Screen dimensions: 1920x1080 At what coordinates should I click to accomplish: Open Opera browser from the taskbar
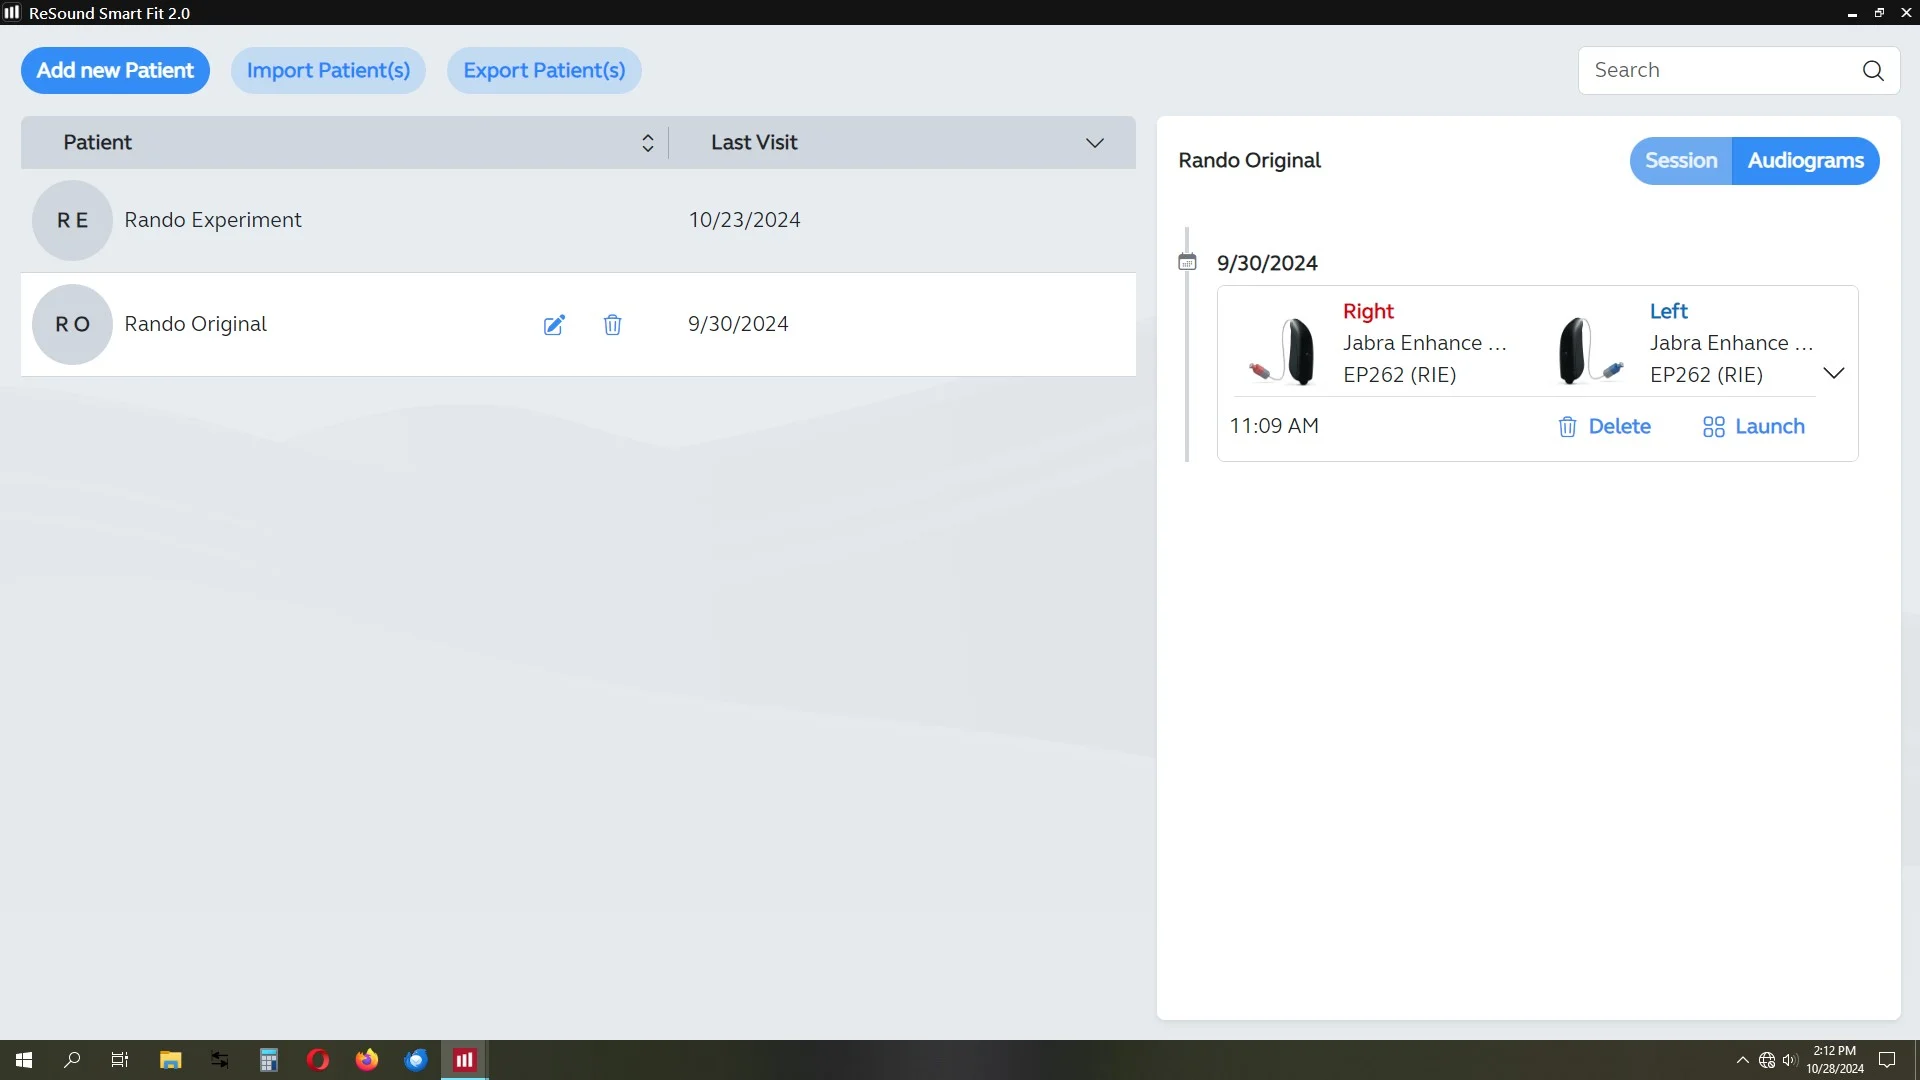coord(318,1060)
